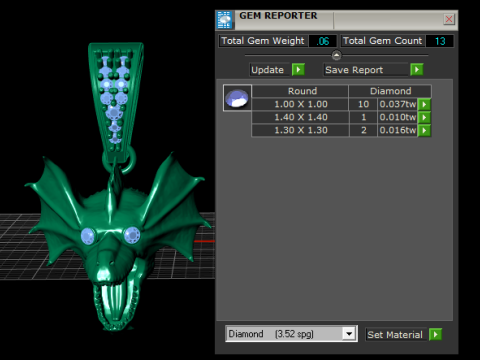Click the 0.010tw weight cell
The width and height of the screenshot is (480, 360).
click(x=398, y=117)
